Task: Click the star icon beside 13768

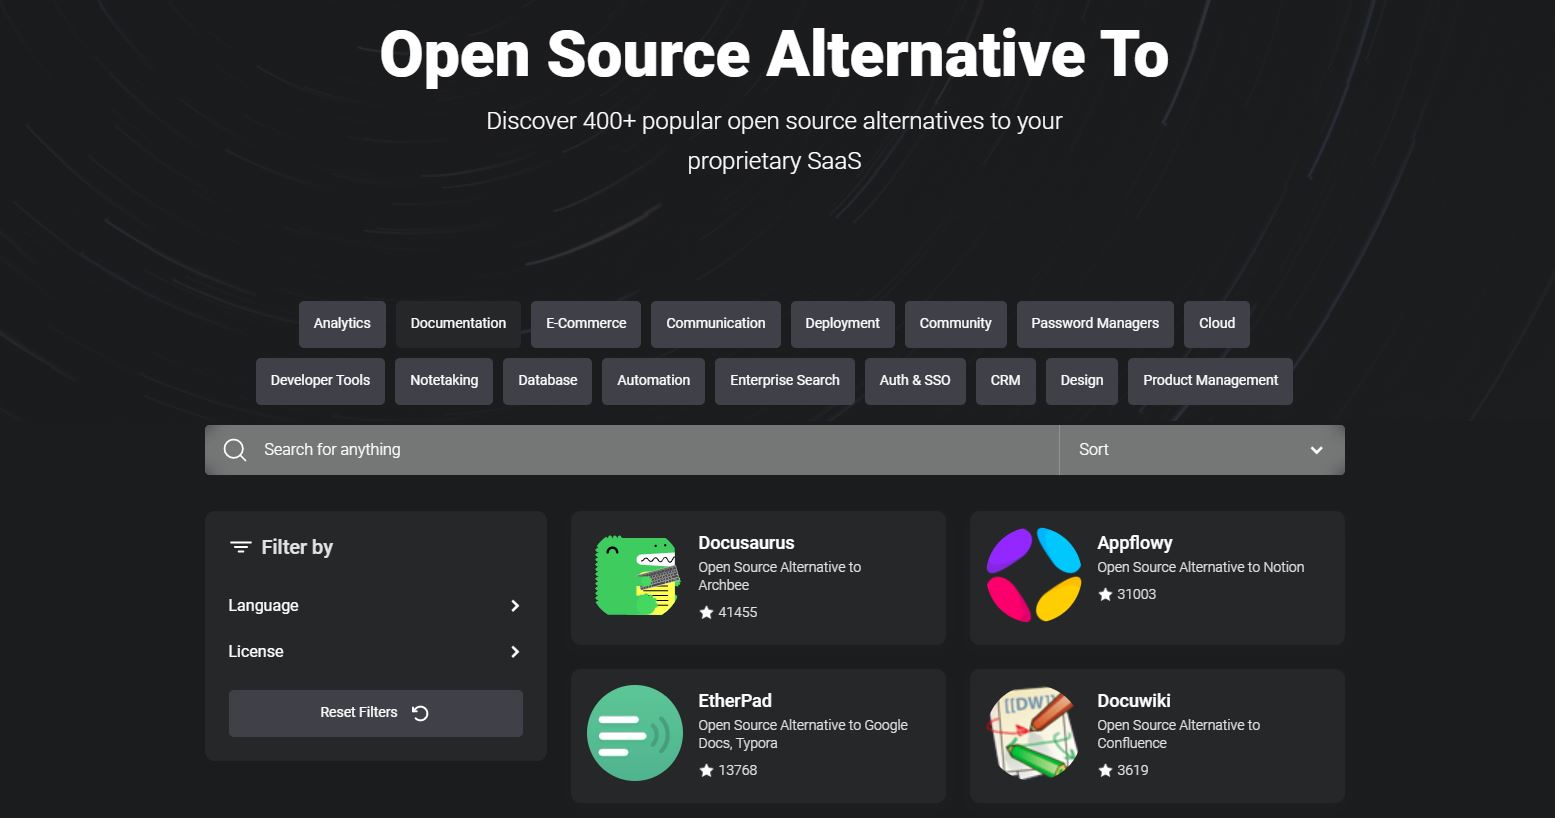Action: 706,770
